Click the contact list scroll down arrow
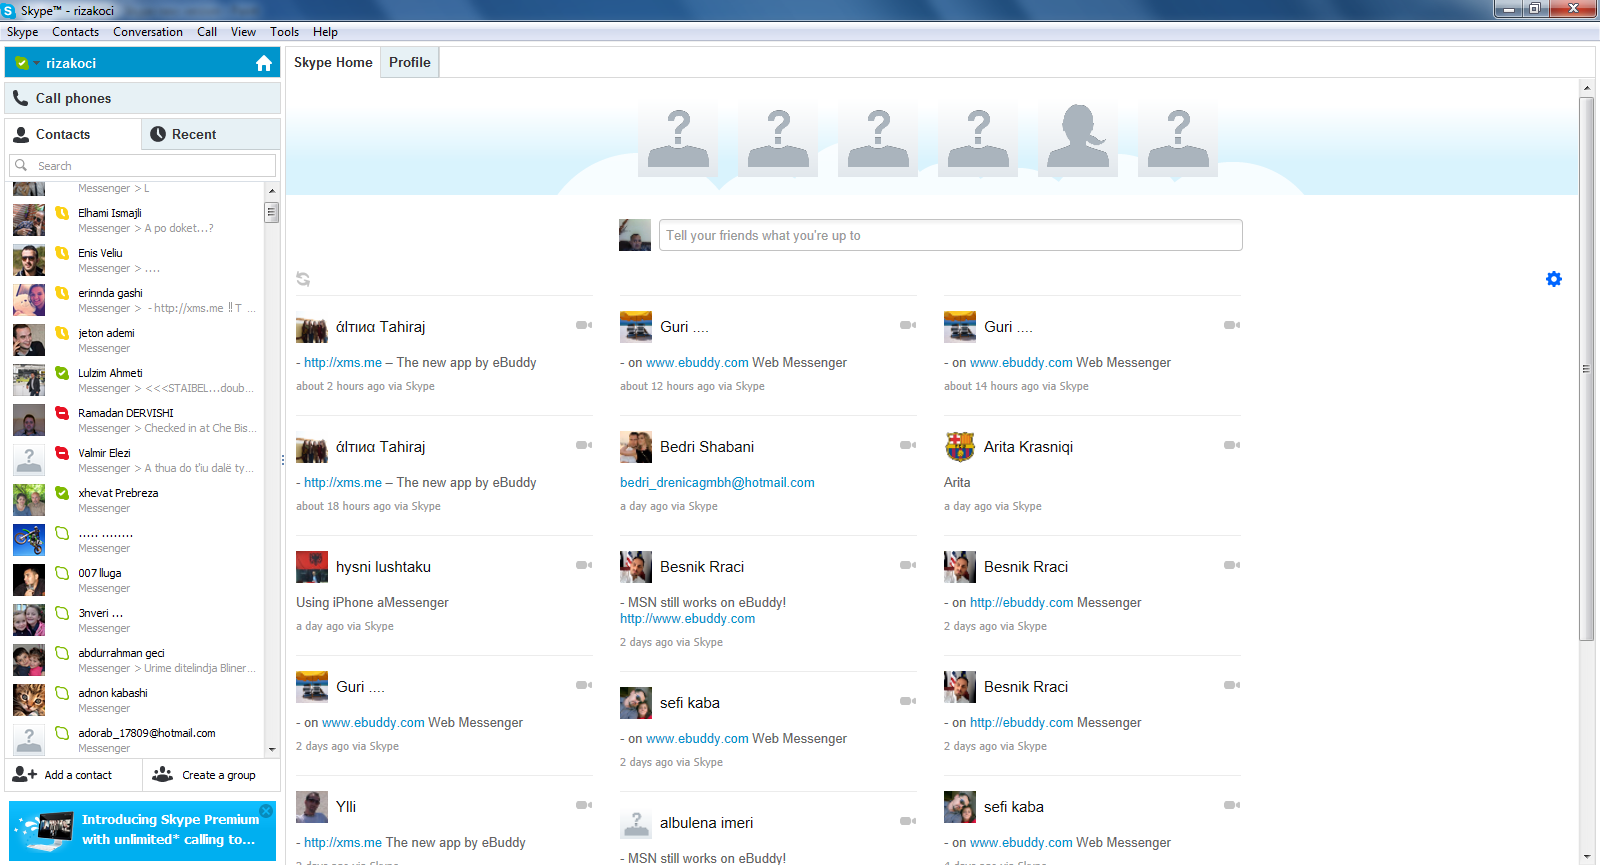1600x865 pixels. pyautogui.click(x=271, y=749)
